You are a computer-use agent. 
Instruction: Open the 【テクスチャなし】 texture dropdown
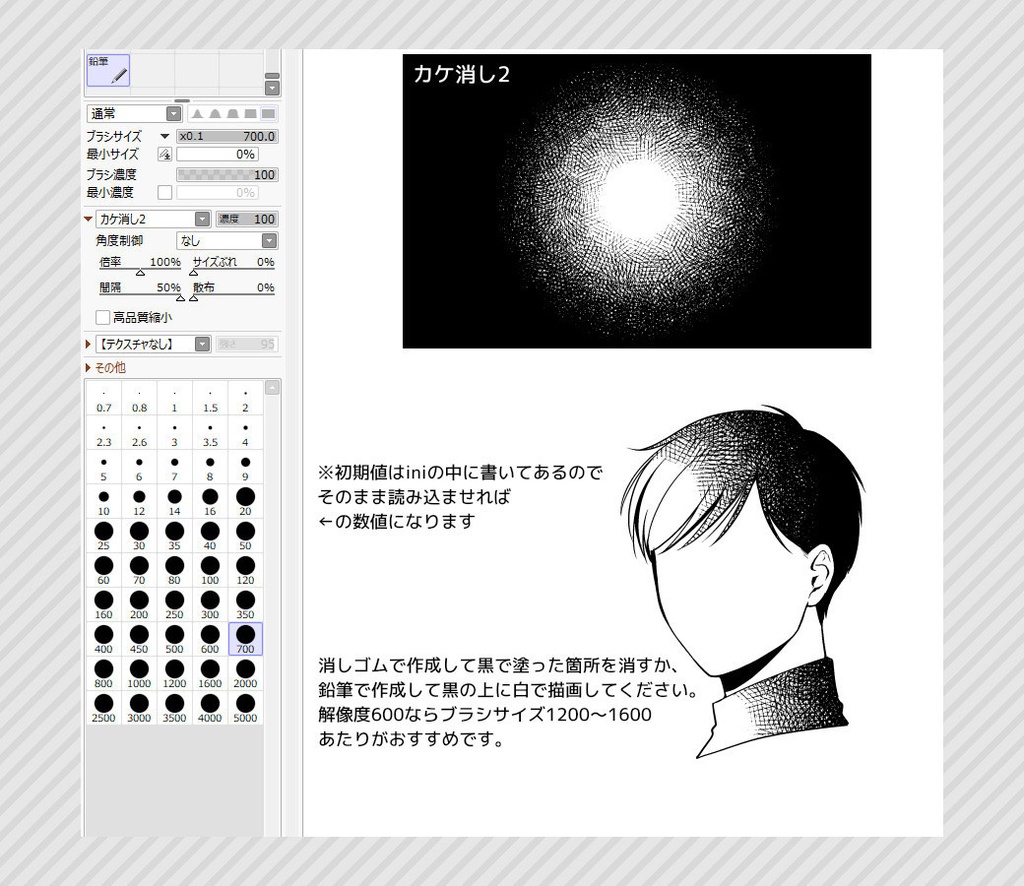coord(203,344)
